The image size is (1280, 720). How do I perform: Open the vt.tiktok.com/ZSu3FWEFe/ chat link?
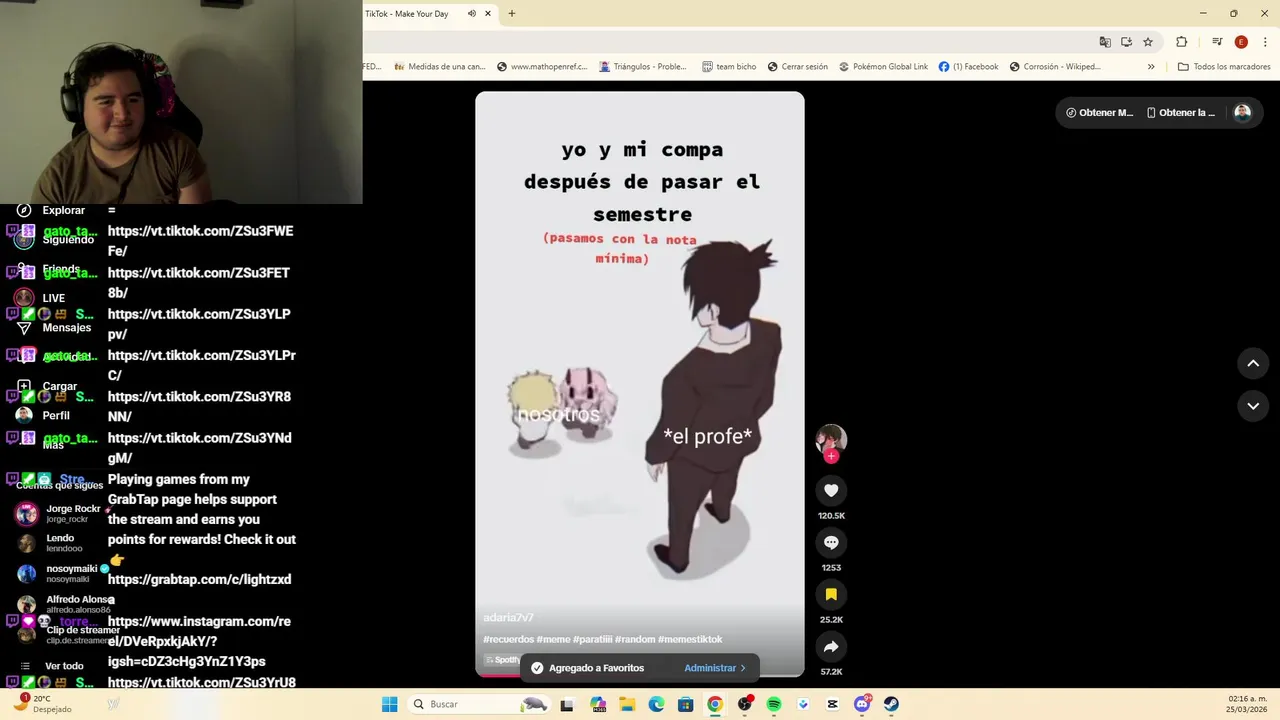[200, 241]
